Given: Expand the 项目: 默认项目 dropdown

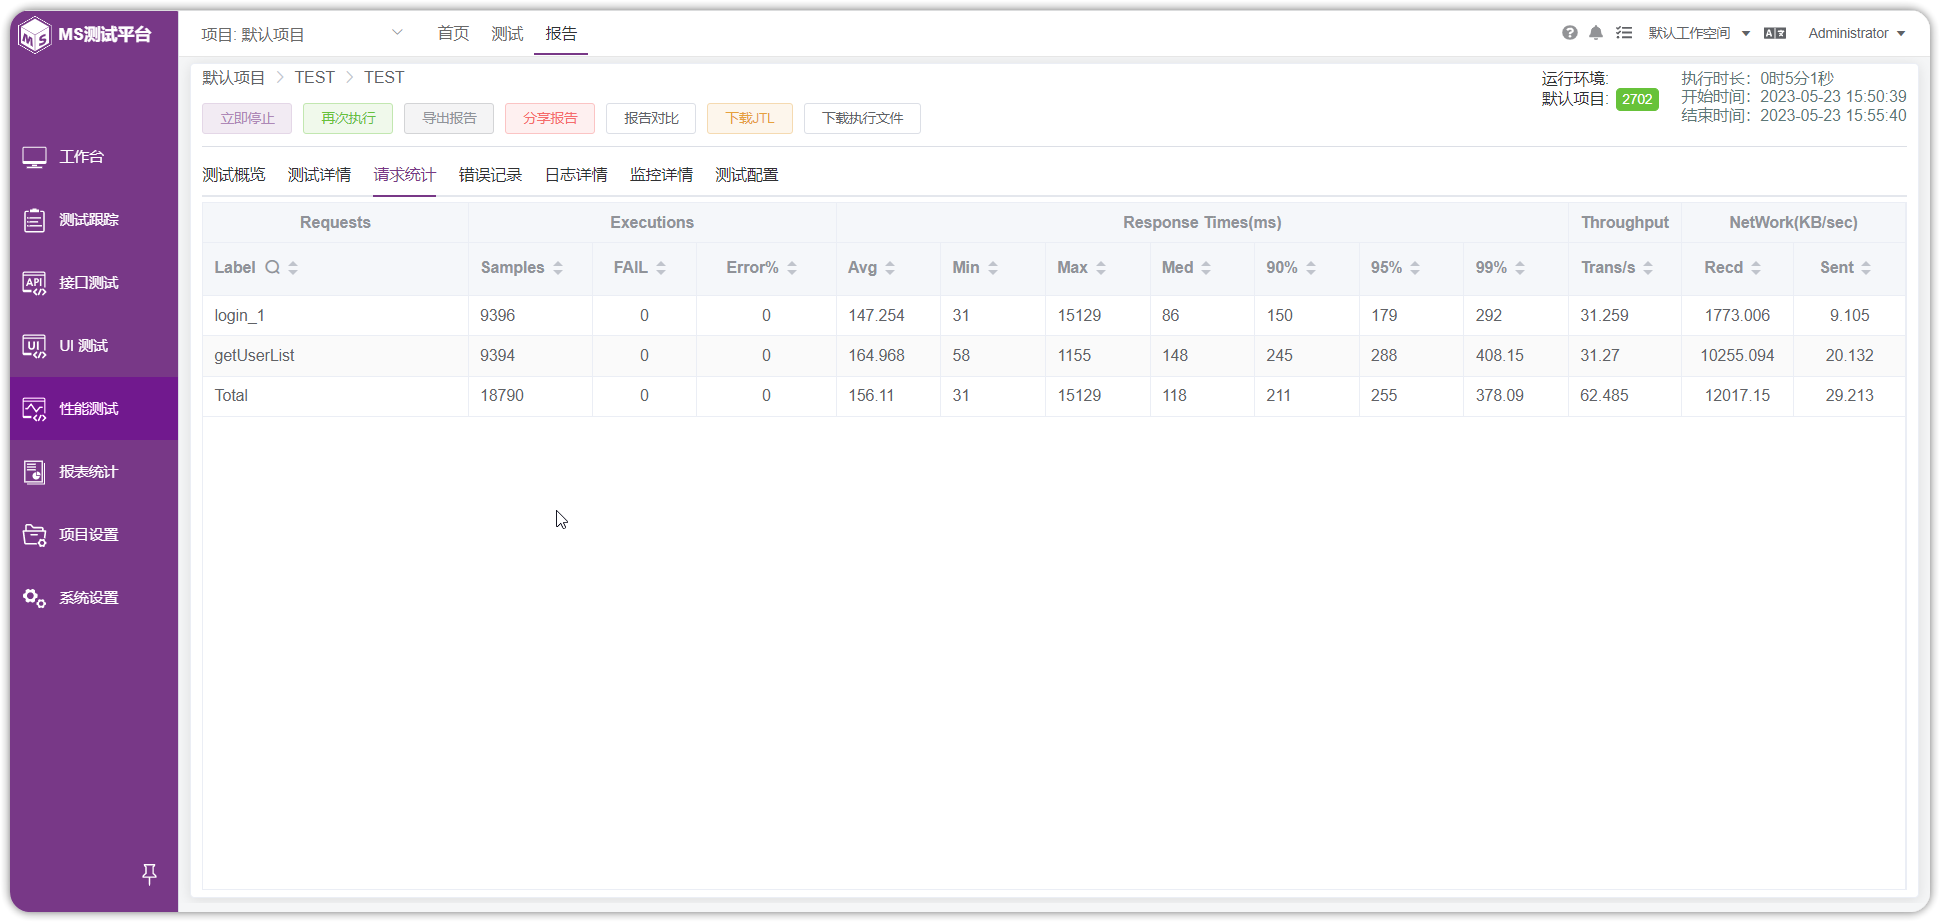Looking at the screenshot, I should (x=302, y=34).
